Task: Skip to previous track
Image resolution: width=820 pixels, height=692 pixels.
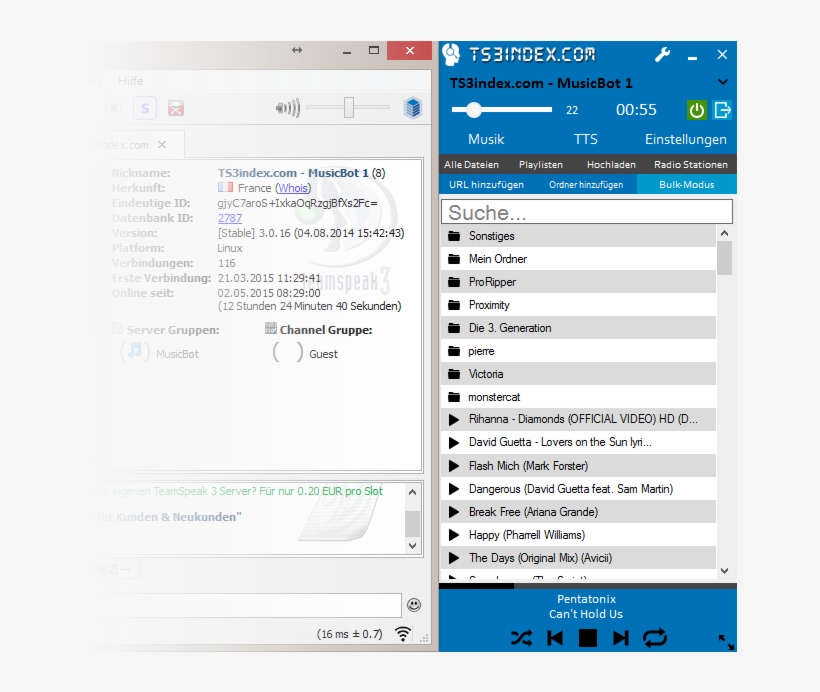Action: tap(555, 638)
